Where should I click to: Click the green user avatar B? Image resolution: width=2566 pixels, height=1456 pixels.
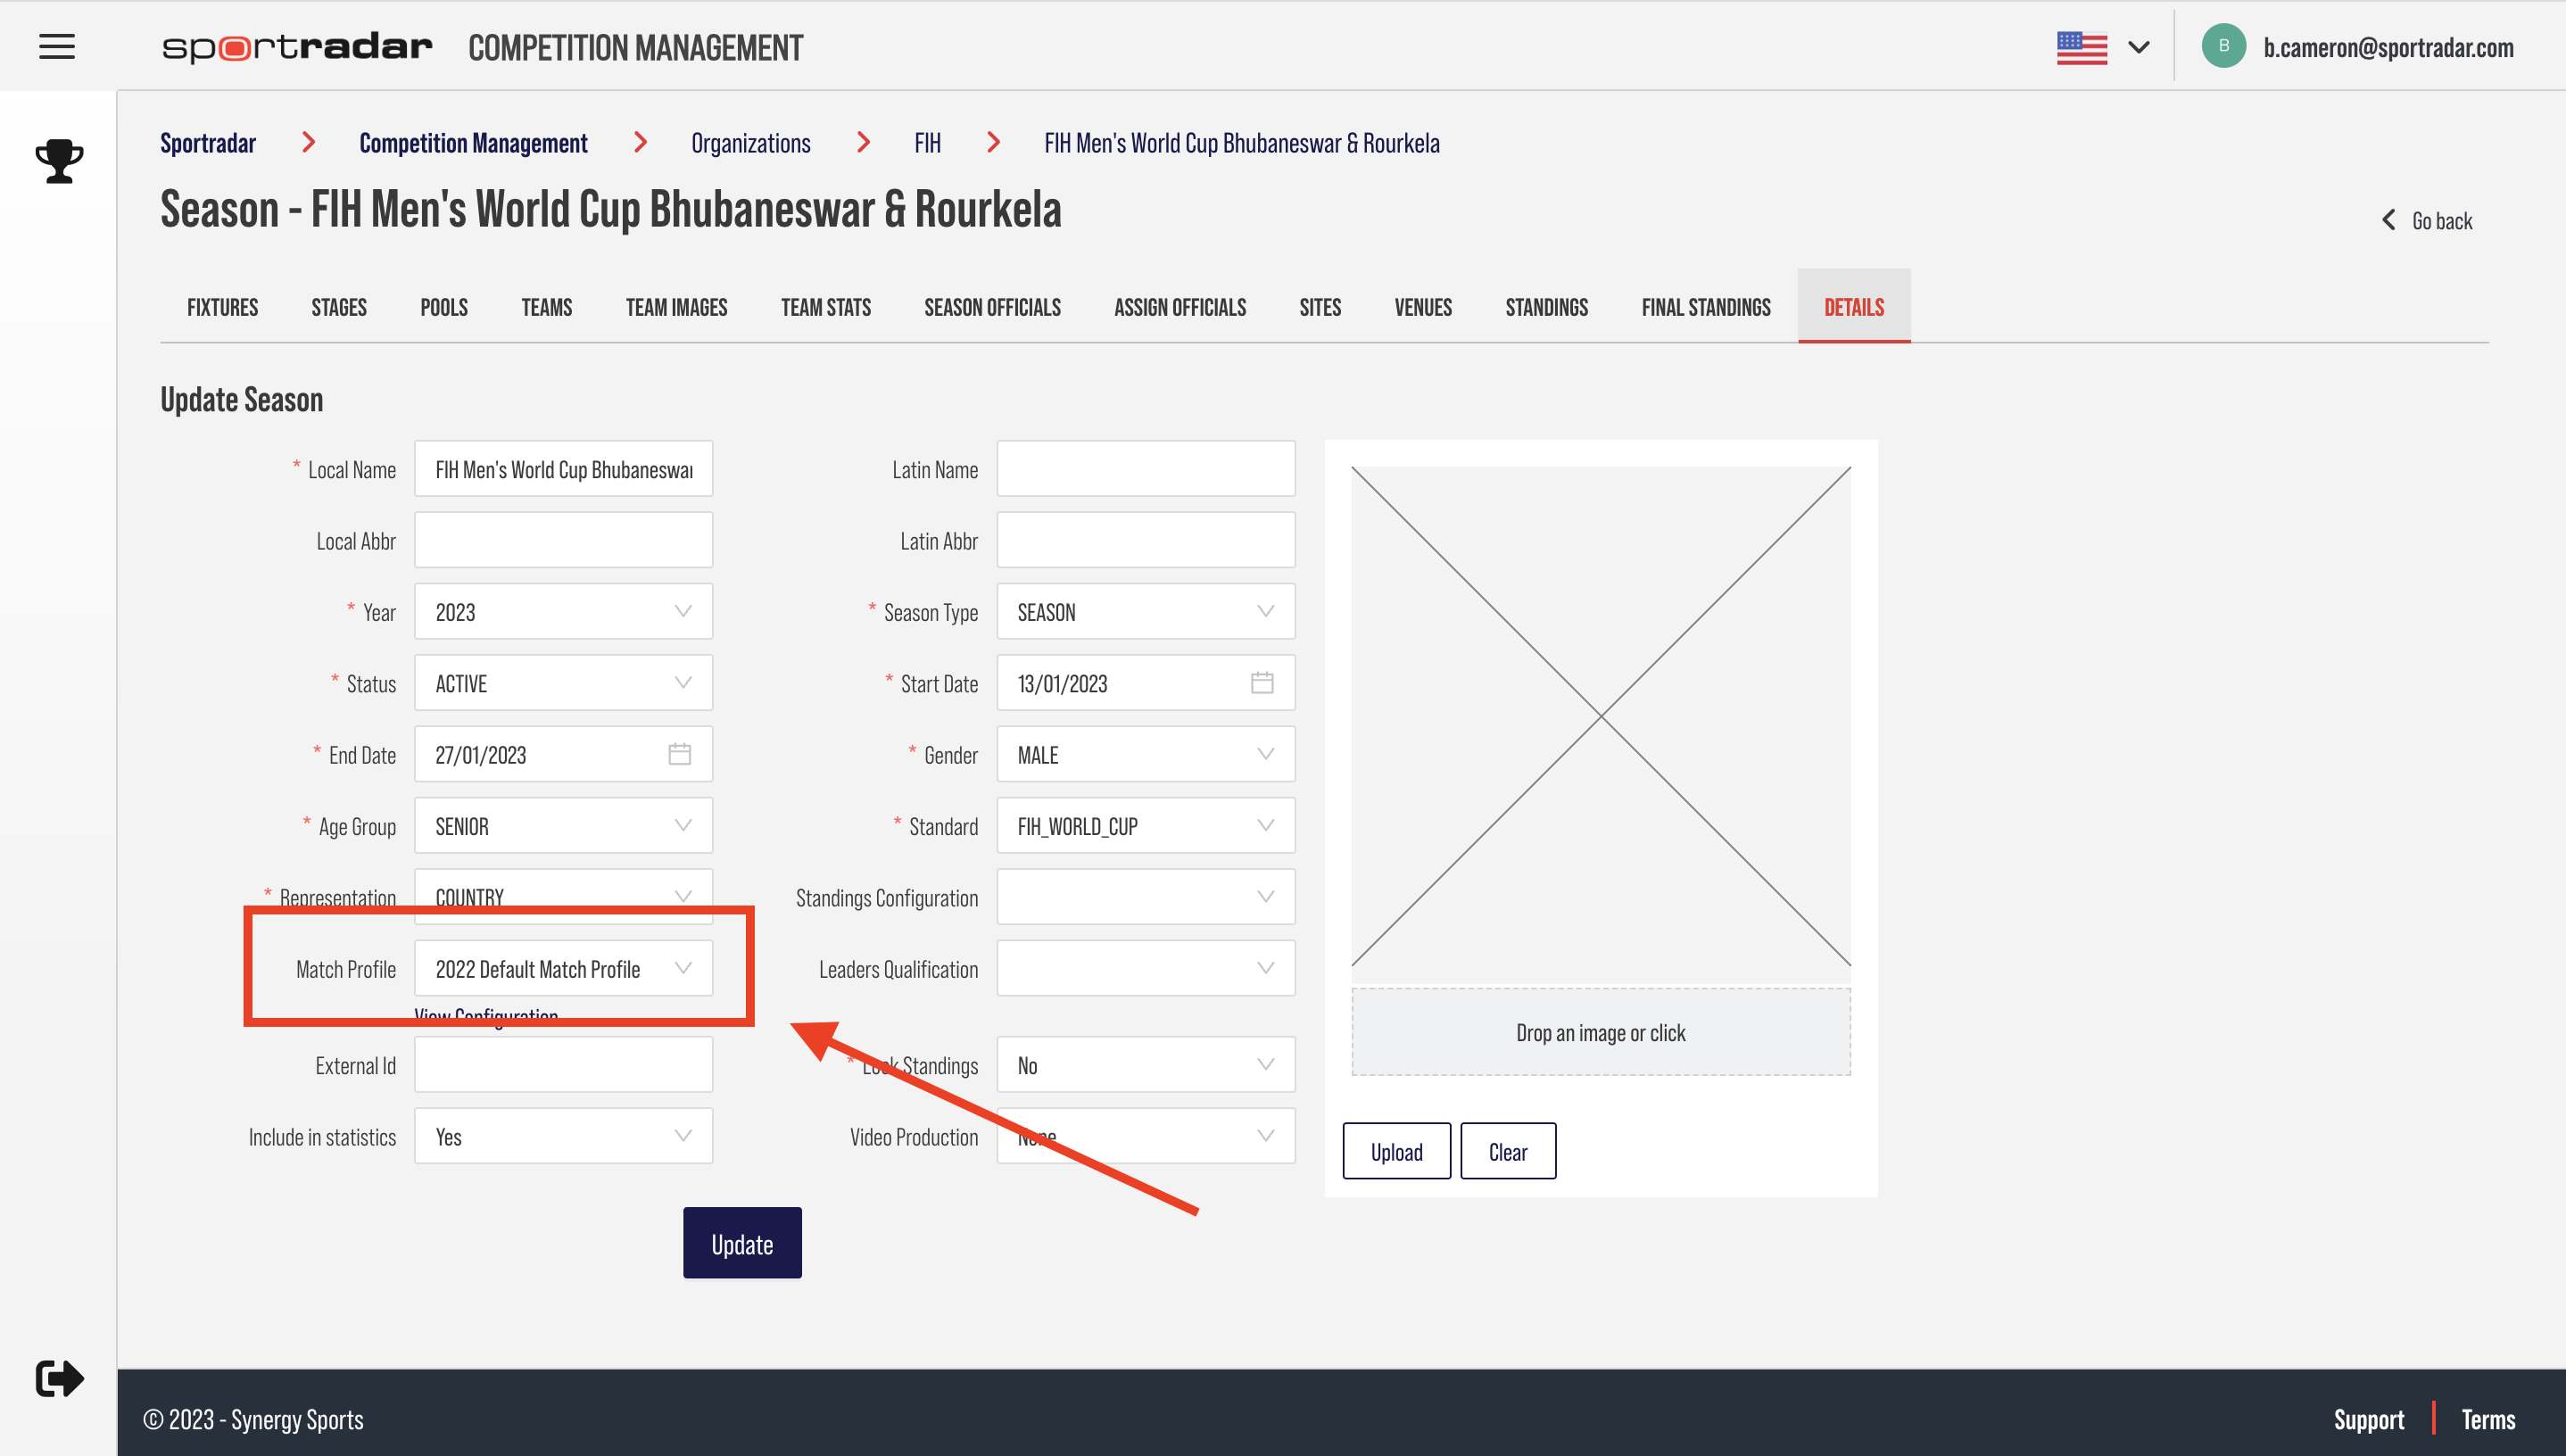tap(2224, 46)
